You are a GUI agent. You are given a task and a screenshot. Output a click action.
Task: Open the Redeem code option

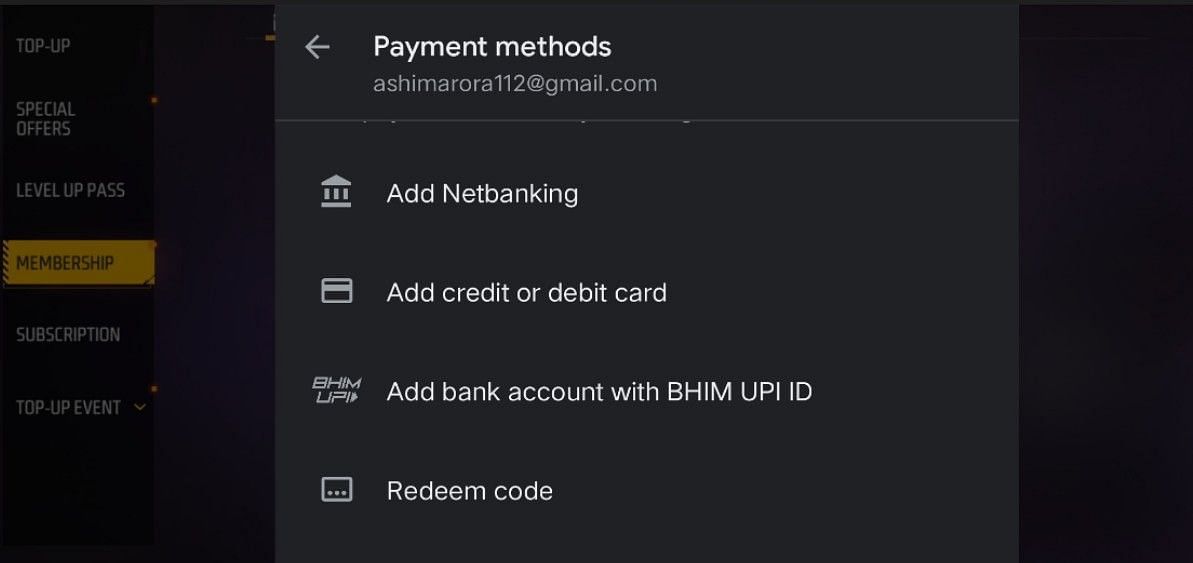tap(469, 491)
